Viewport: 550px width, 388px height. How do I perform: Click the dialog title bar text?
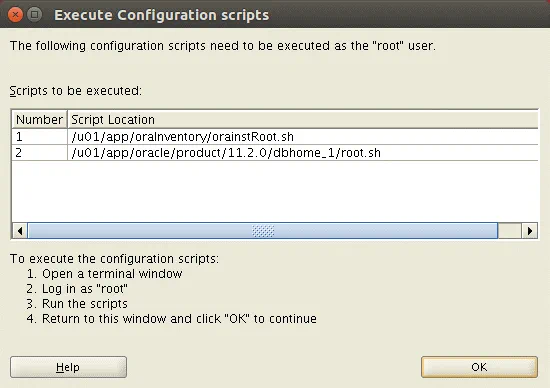click(162, 15)
